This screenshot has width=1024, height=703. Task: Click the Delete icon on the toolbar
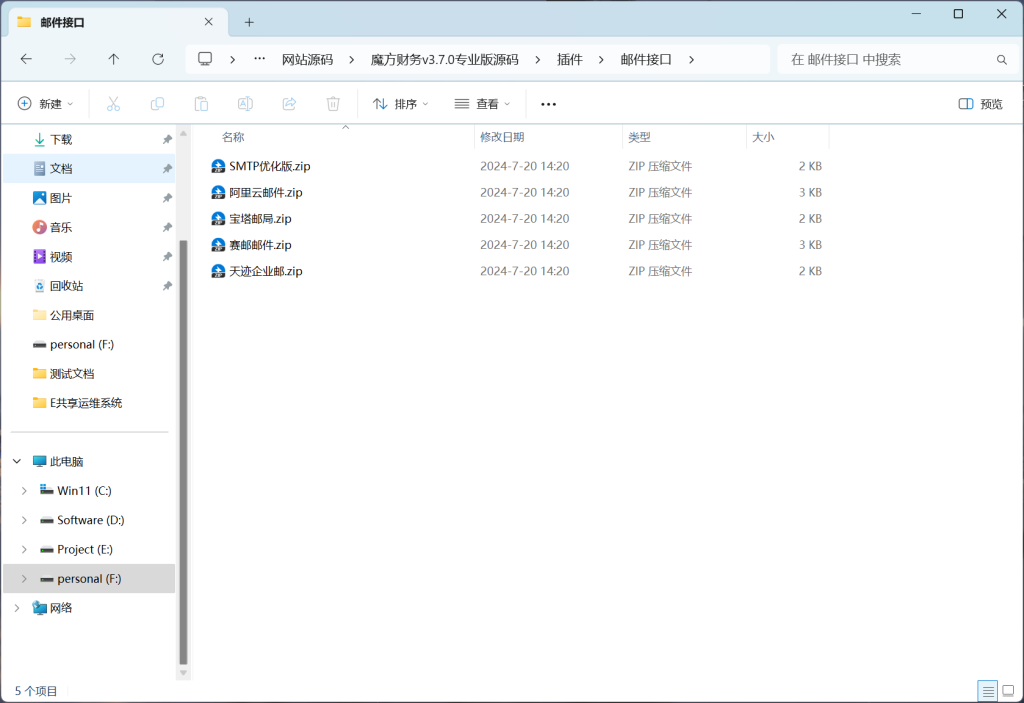point(333,103)
